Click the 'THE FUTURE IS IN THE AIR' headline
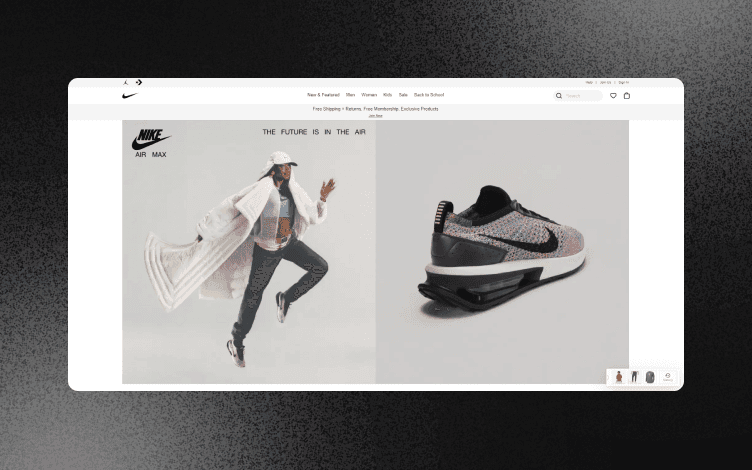 (314, 132)
